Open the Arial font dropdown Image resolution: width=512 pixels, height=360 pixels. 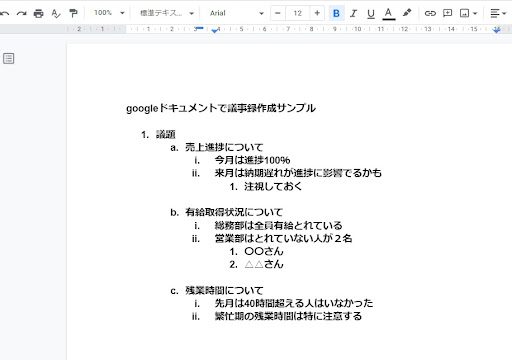[237, 13]
